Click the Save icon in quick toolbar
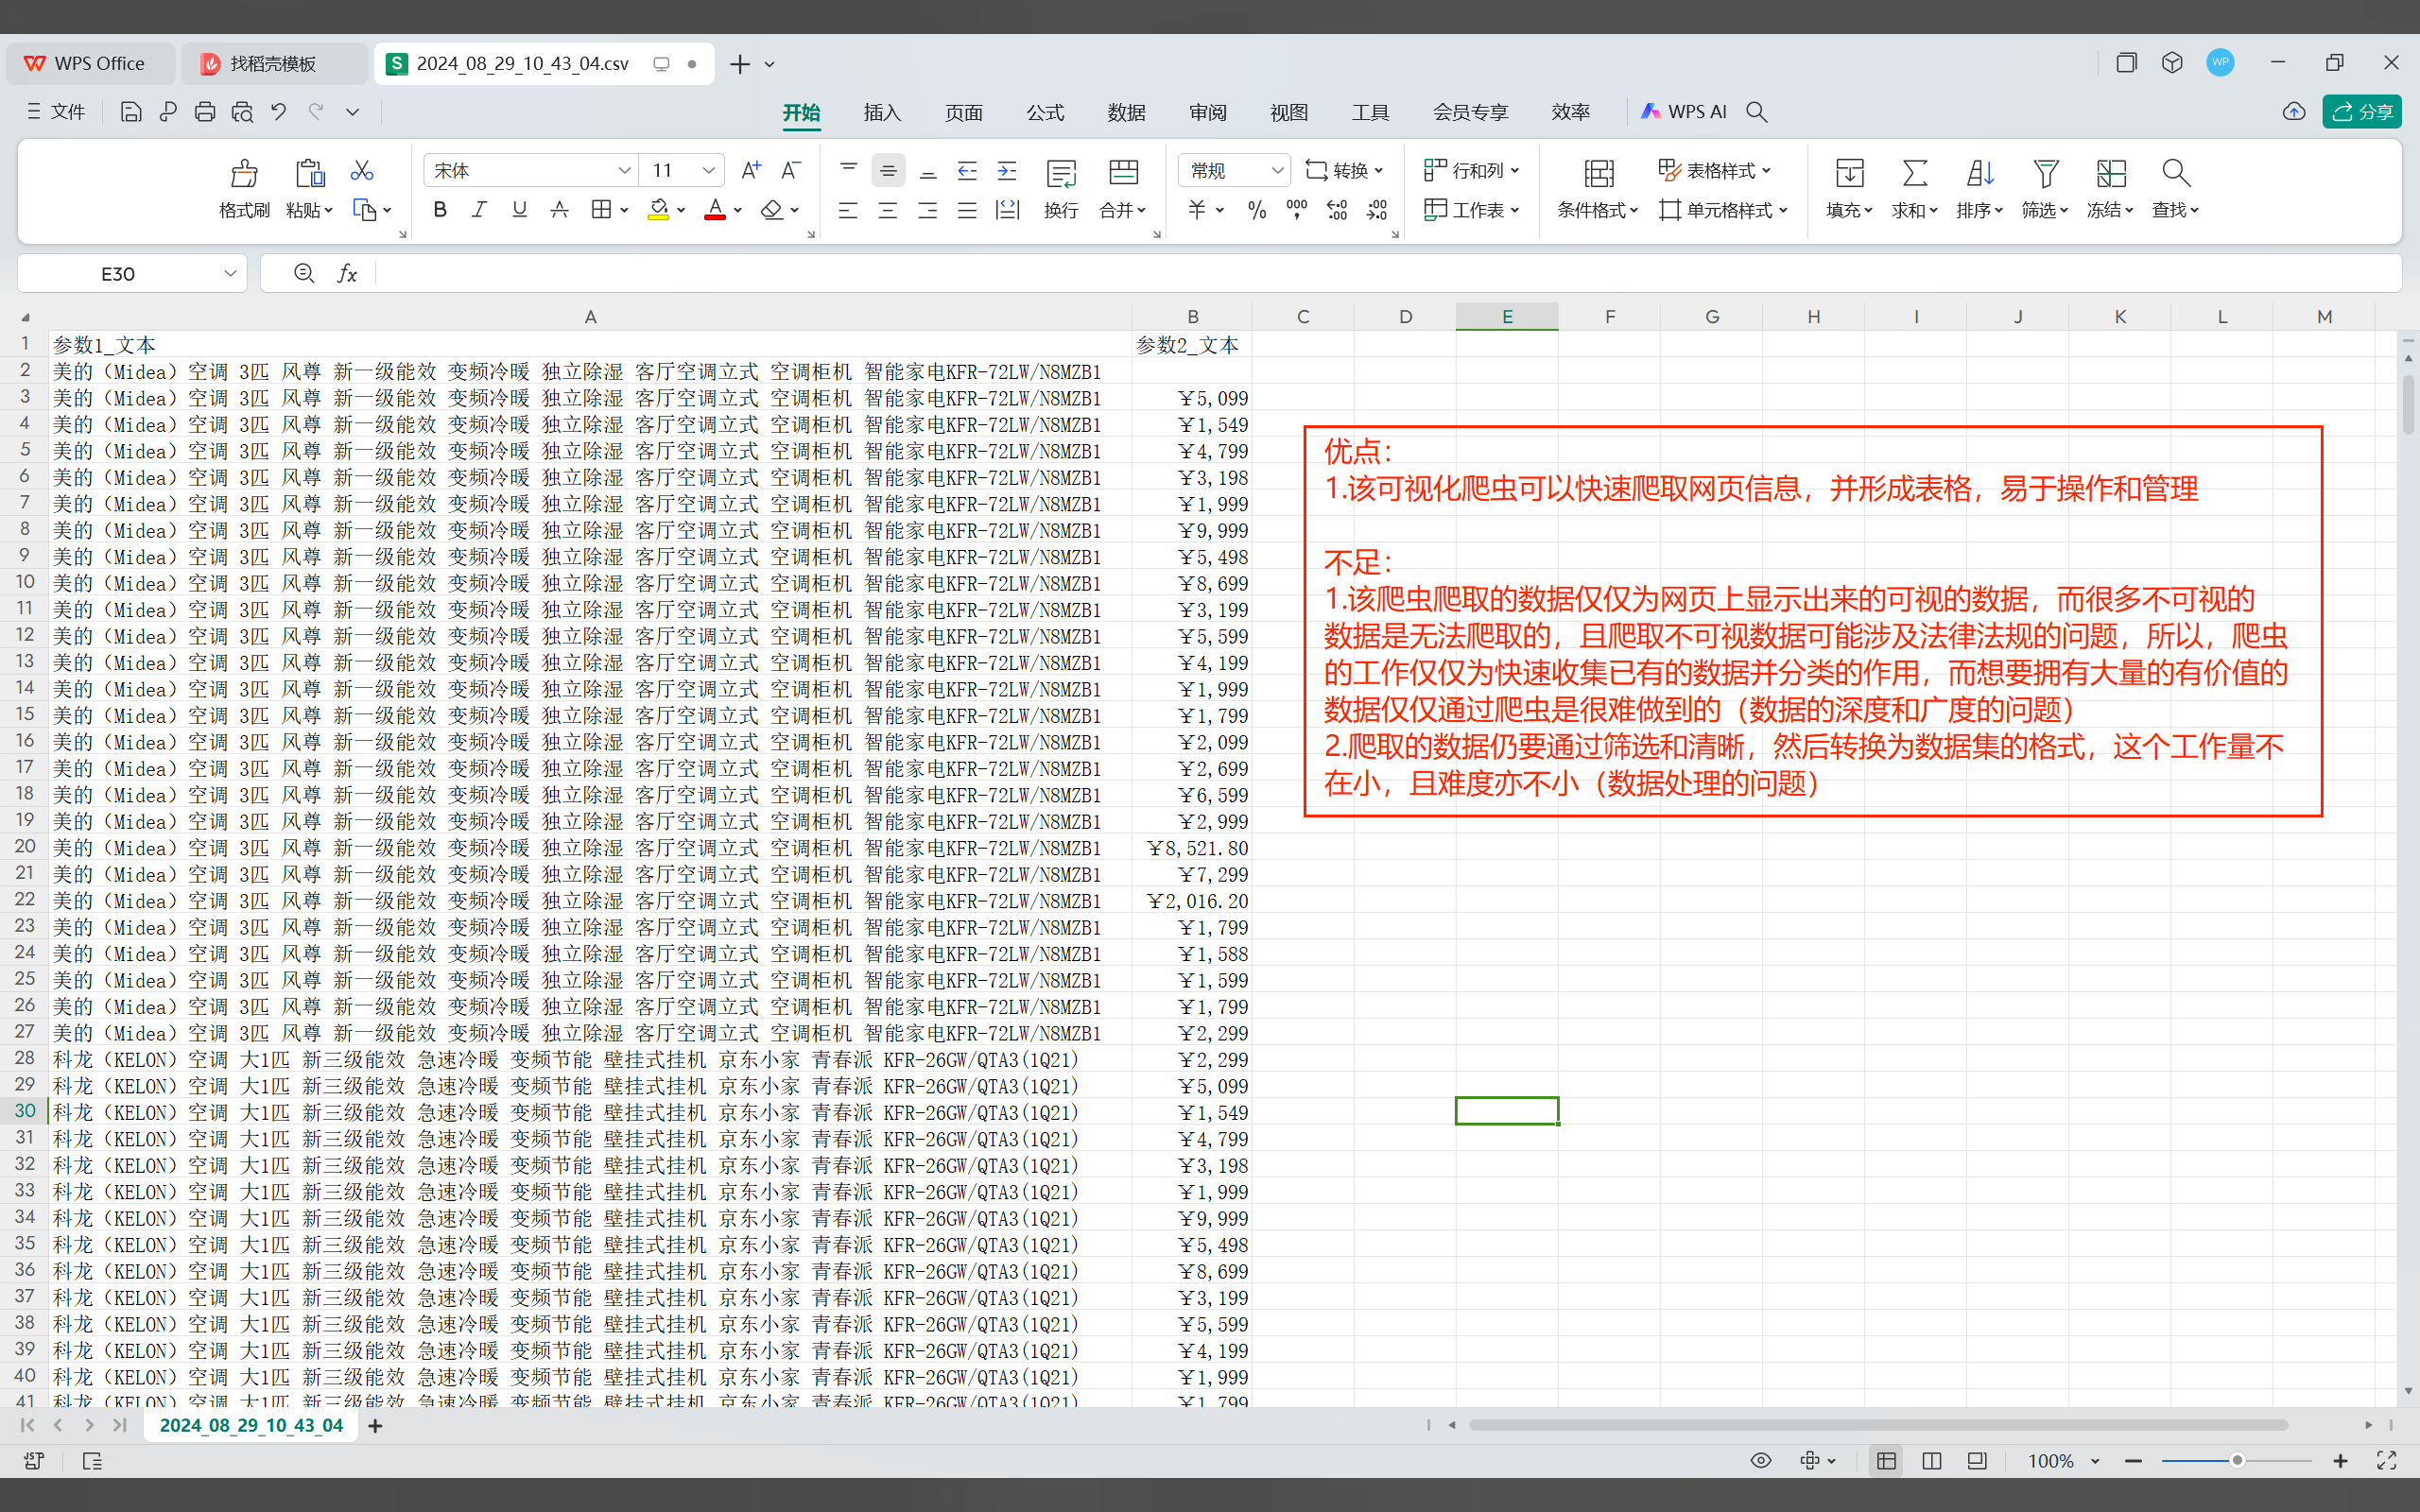 tap(131, 112)
